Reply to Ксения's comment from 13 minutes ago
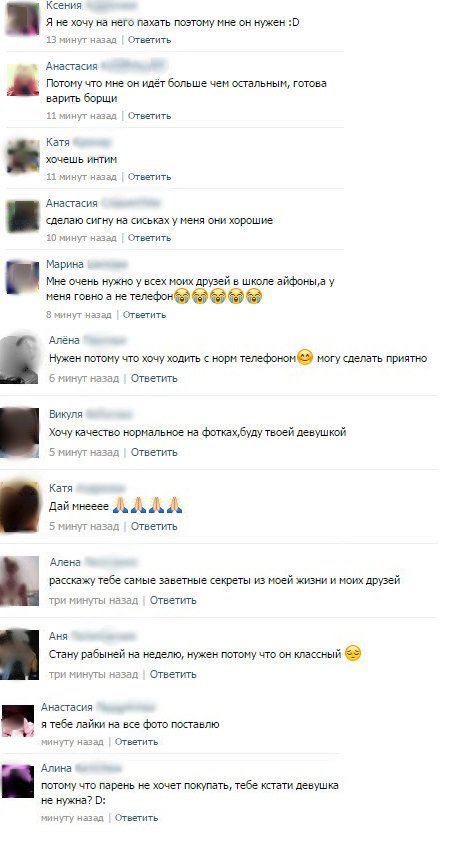 [149, 39]
